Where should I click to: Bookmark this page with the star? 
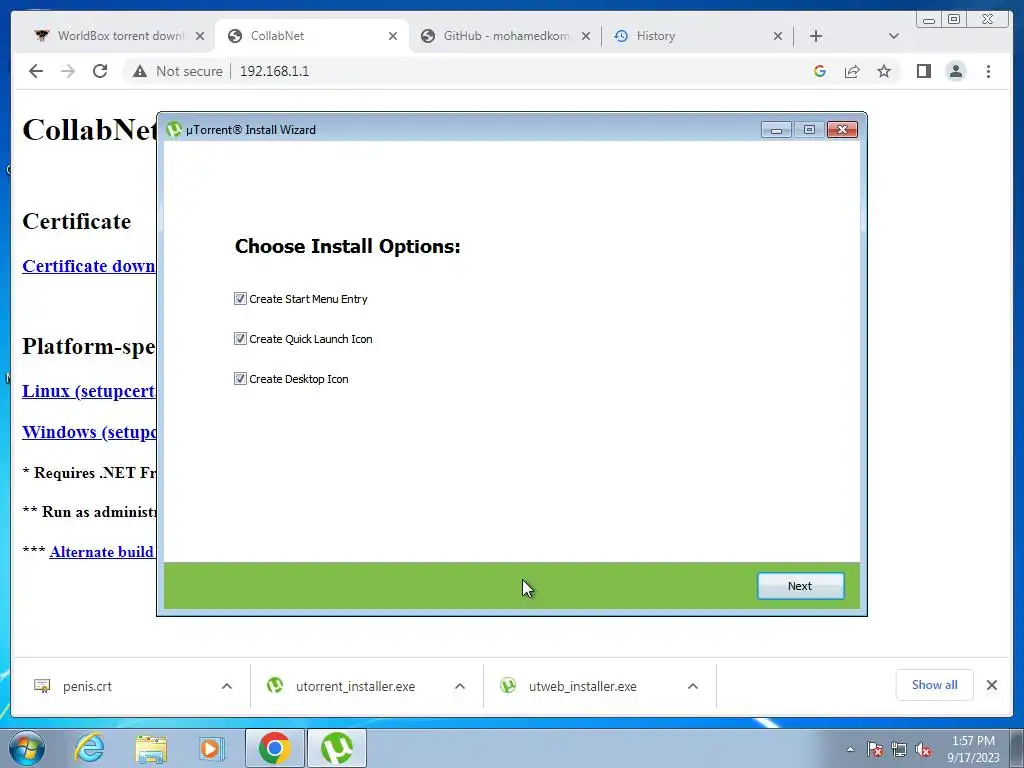[x=884, y=71]
